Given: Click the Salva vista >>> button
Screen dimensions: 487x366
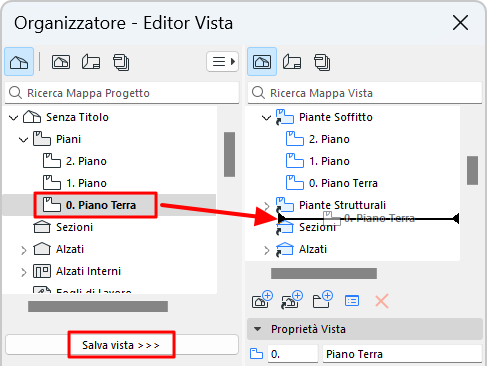Looking at the screenshot, I should pyautogui.click(x=122, y=345).
